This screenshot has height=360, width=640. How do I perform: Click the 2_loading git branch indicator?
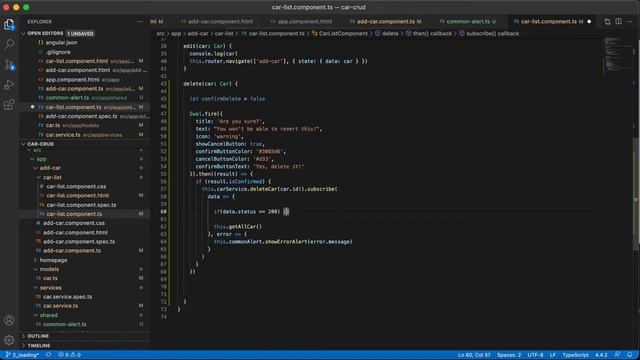pos(22,355)
